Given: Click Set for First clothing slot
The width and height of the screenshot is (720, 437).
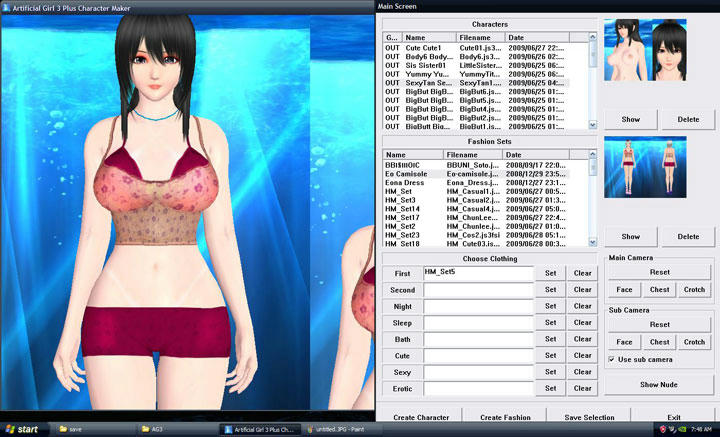Looking at the screenshot, I should tap(551, 273).
